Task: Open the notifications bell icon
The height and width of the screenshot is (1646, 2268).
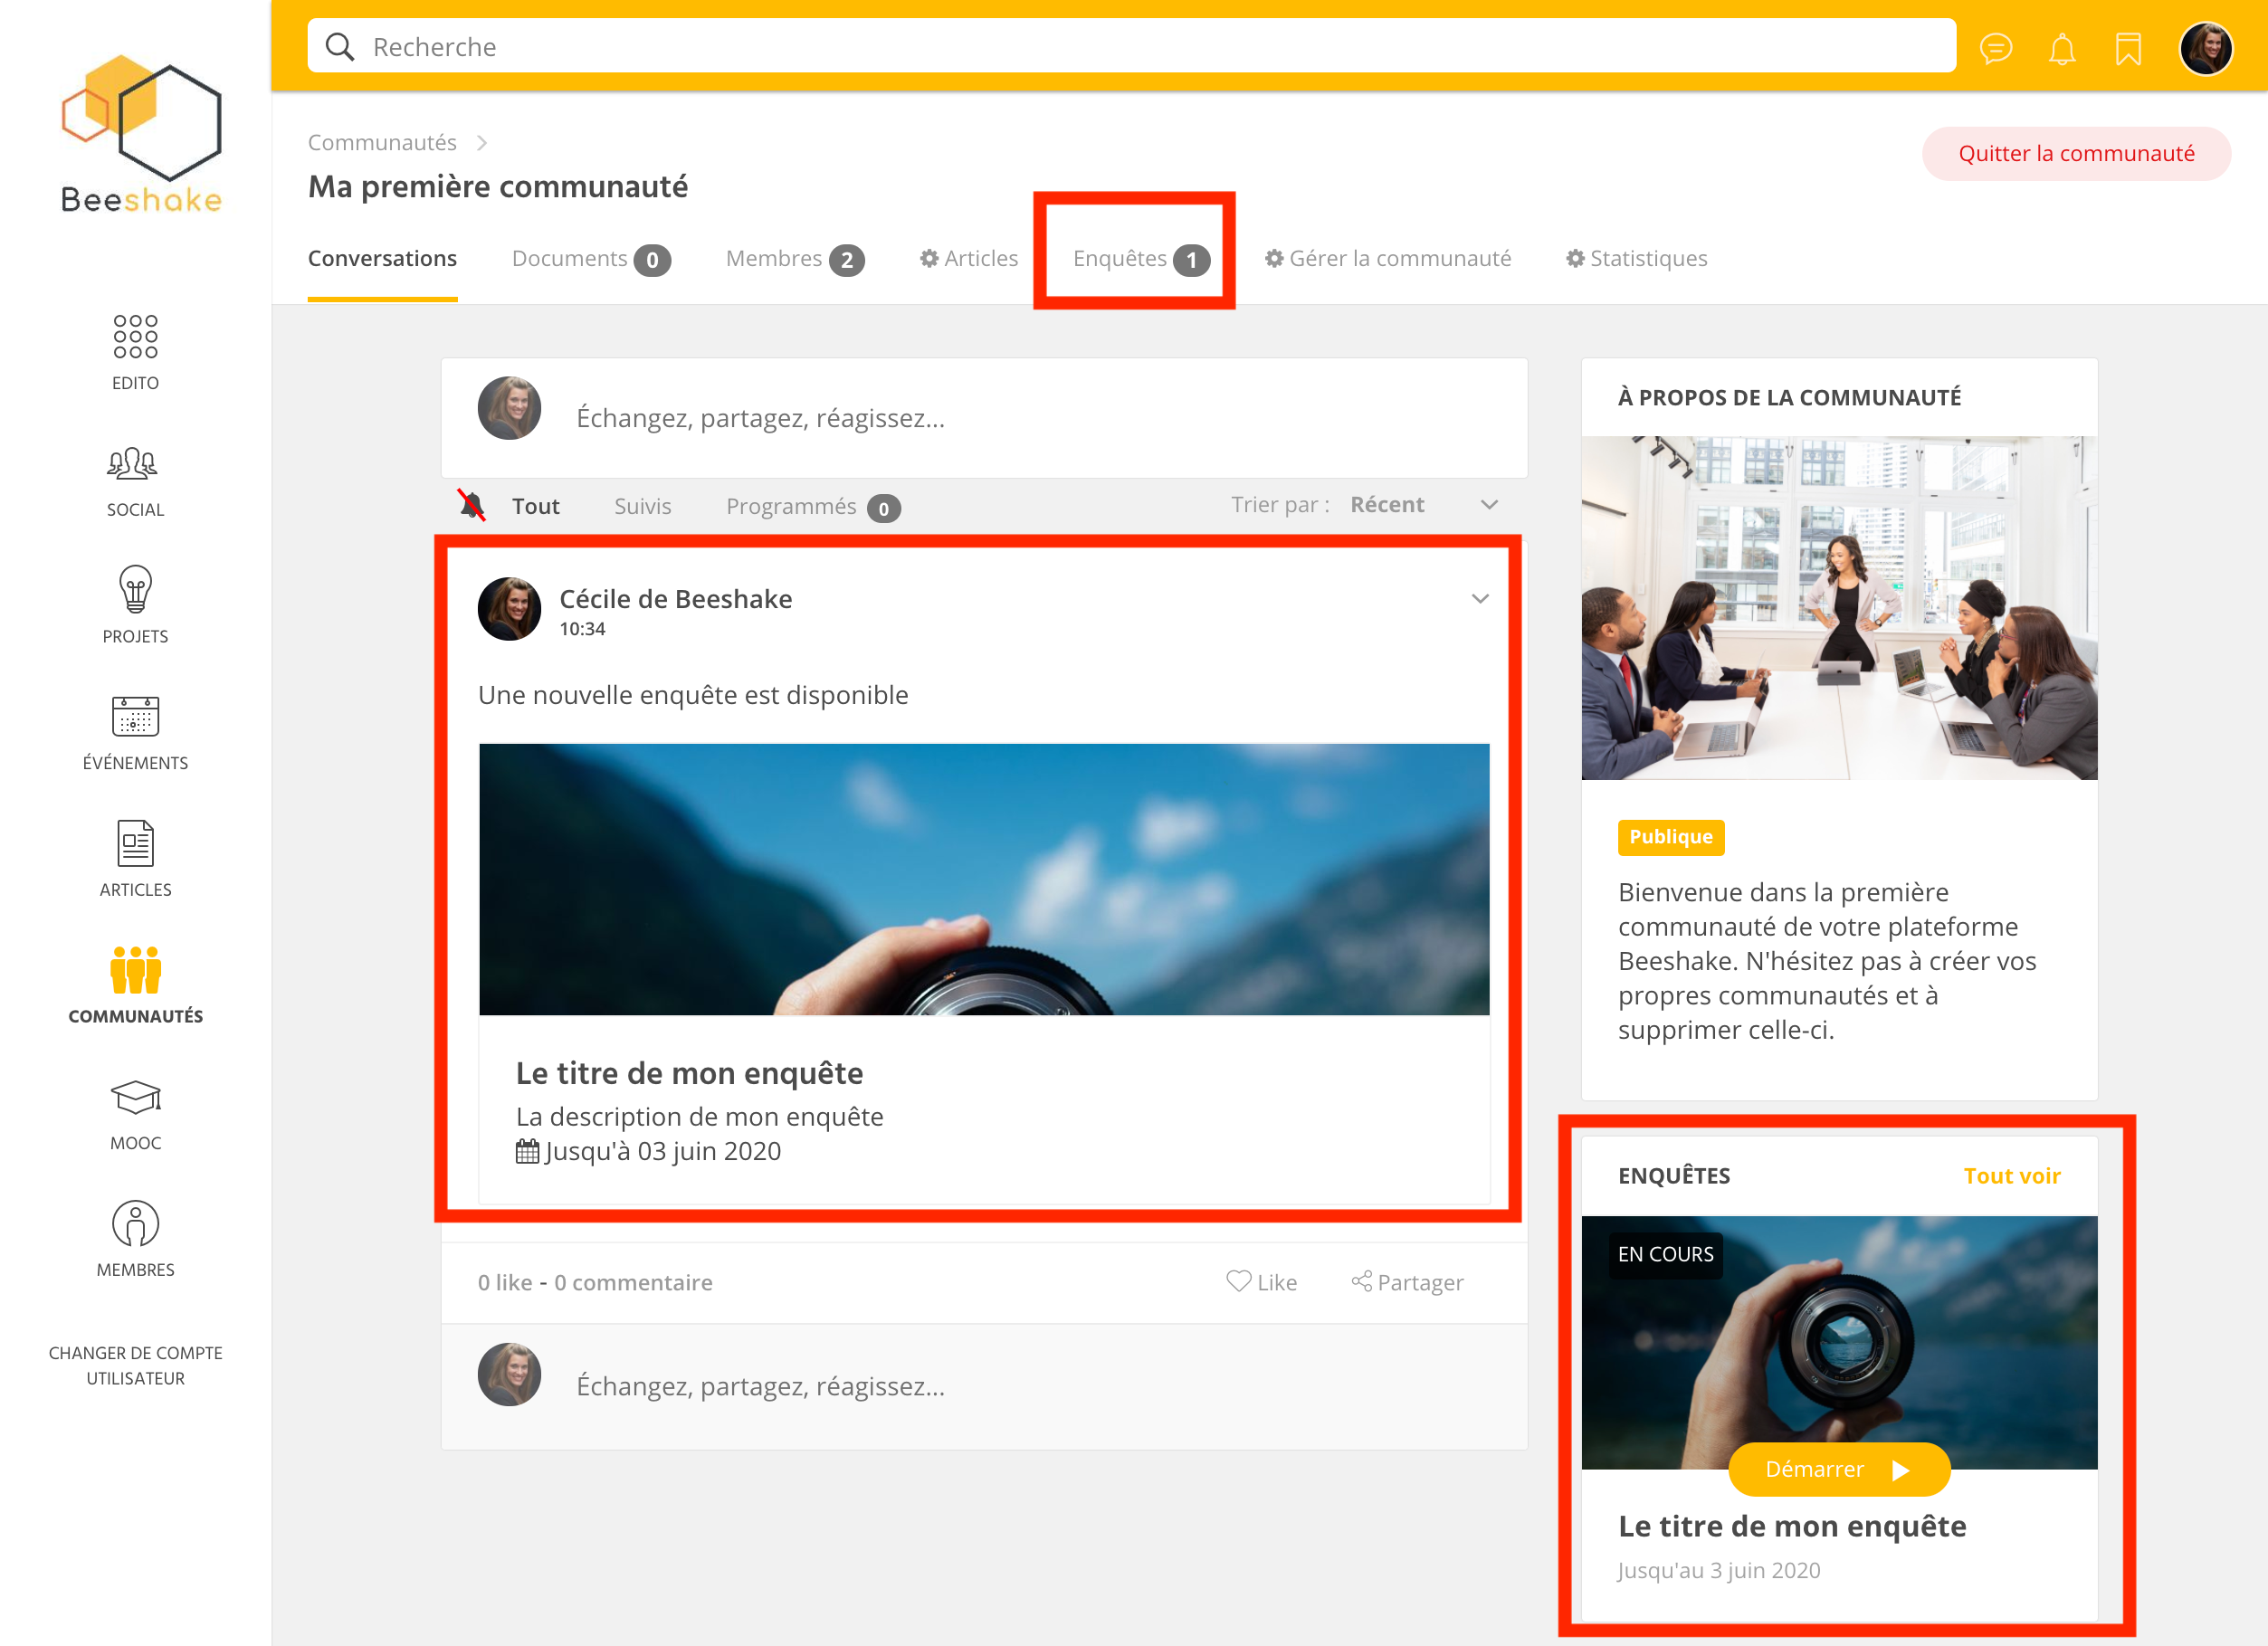Action: tap(2061, 48)
